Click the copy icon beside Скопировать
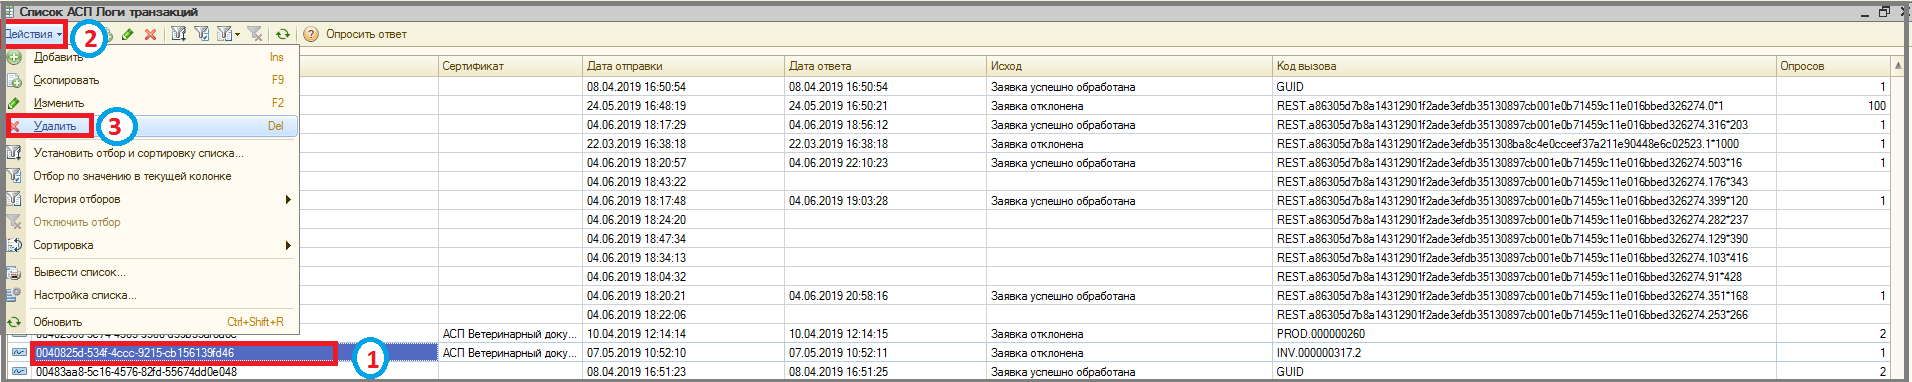The height and width of the screenshot is (382, 1912). click(x=14, y=80)
